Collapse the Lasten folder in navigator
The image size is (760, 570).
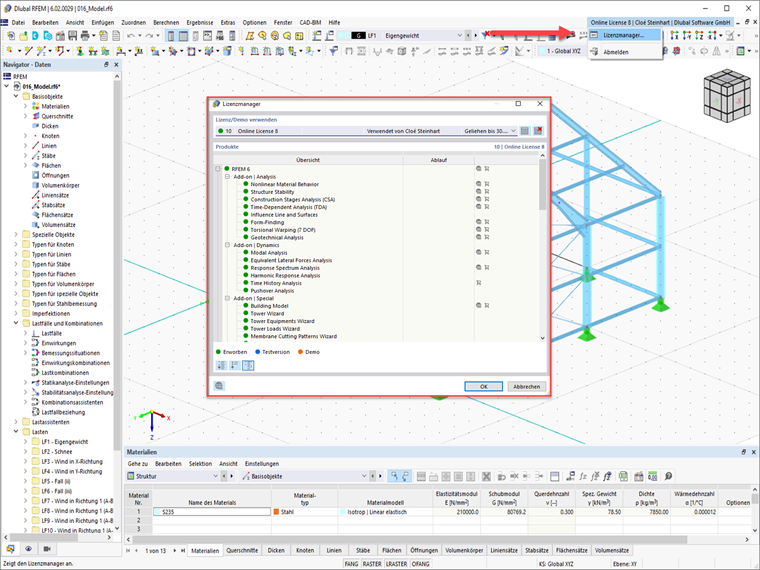(16, 432)
